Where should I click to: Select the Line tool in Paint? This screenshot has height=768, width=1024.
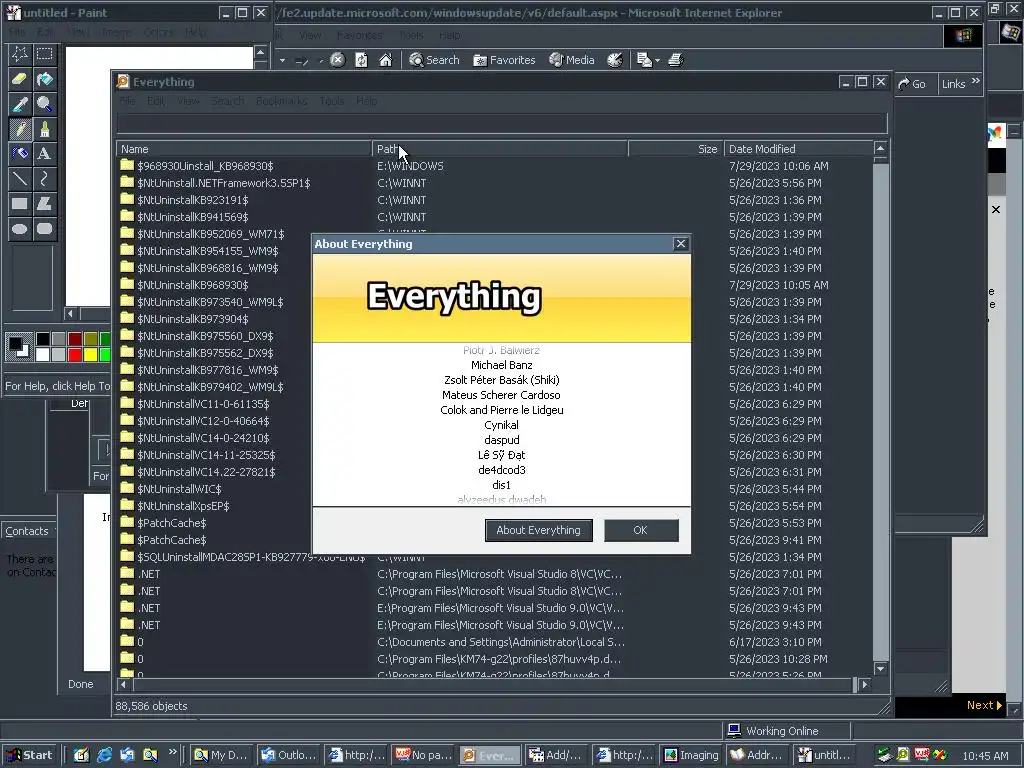[x=20, y=178]
